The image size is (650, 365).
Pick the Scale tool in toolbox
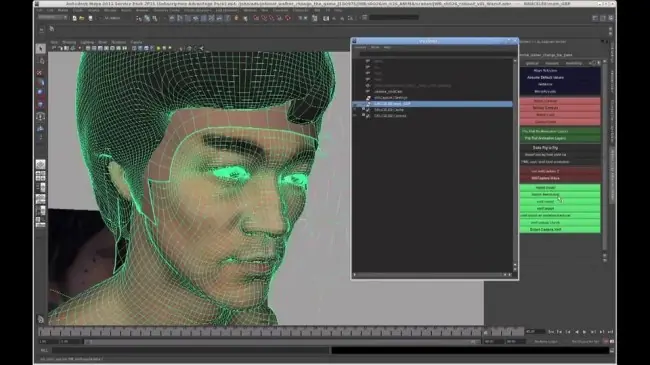click(40, 104)
